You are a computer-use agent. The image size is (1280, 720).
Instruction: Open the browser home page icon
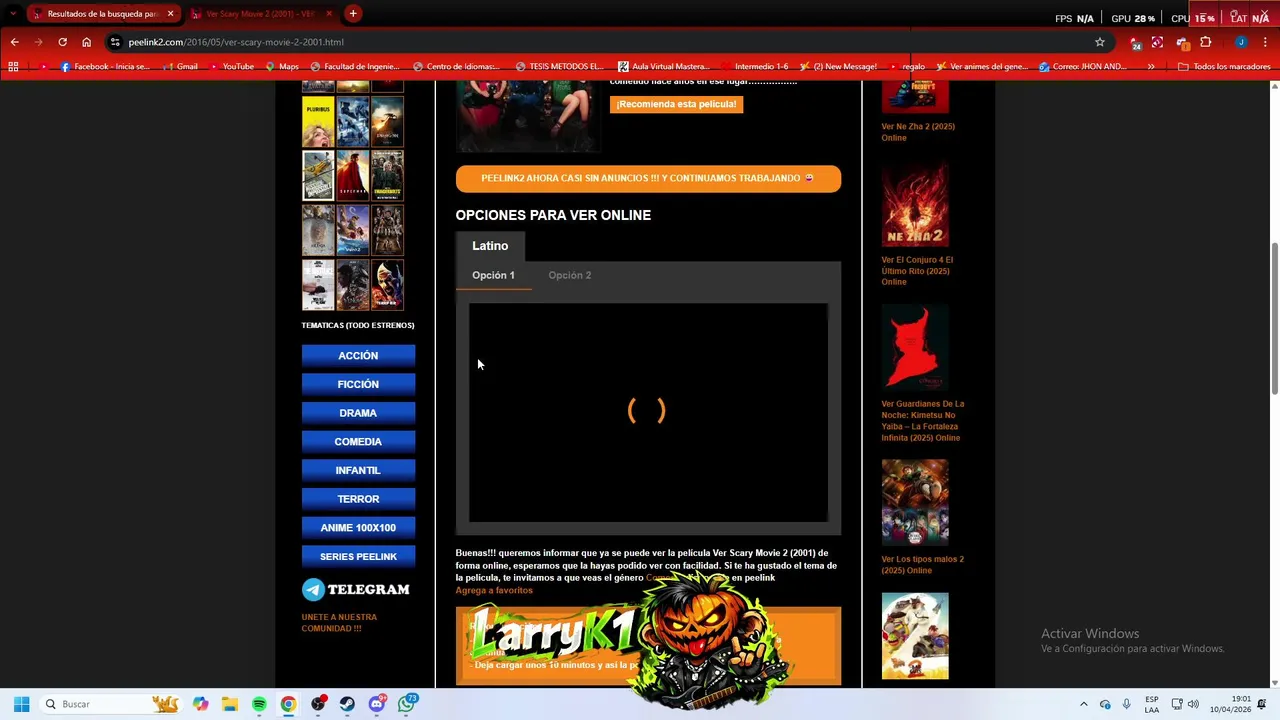pos(86,42)
